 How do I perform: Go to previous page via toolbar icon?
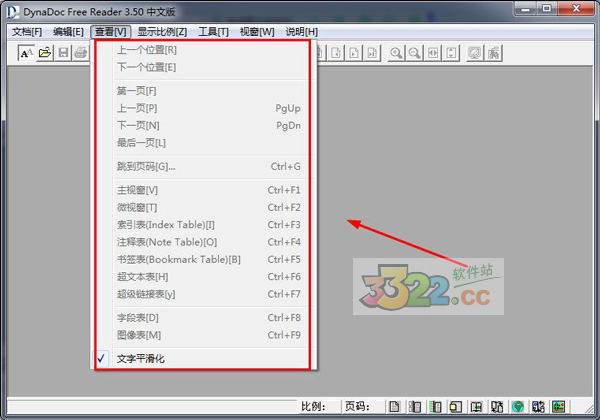pyautogui.click(x=336, y=53)
